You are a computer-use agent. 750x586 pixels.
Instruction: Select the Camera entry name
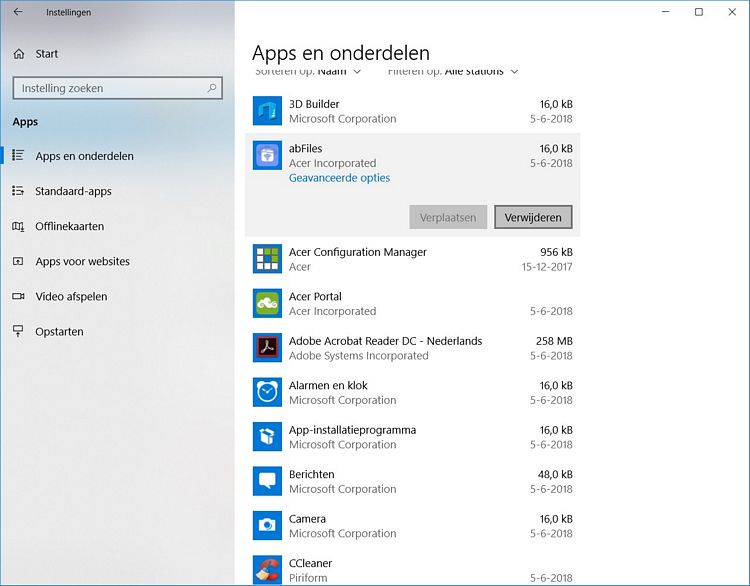point(307,519)
